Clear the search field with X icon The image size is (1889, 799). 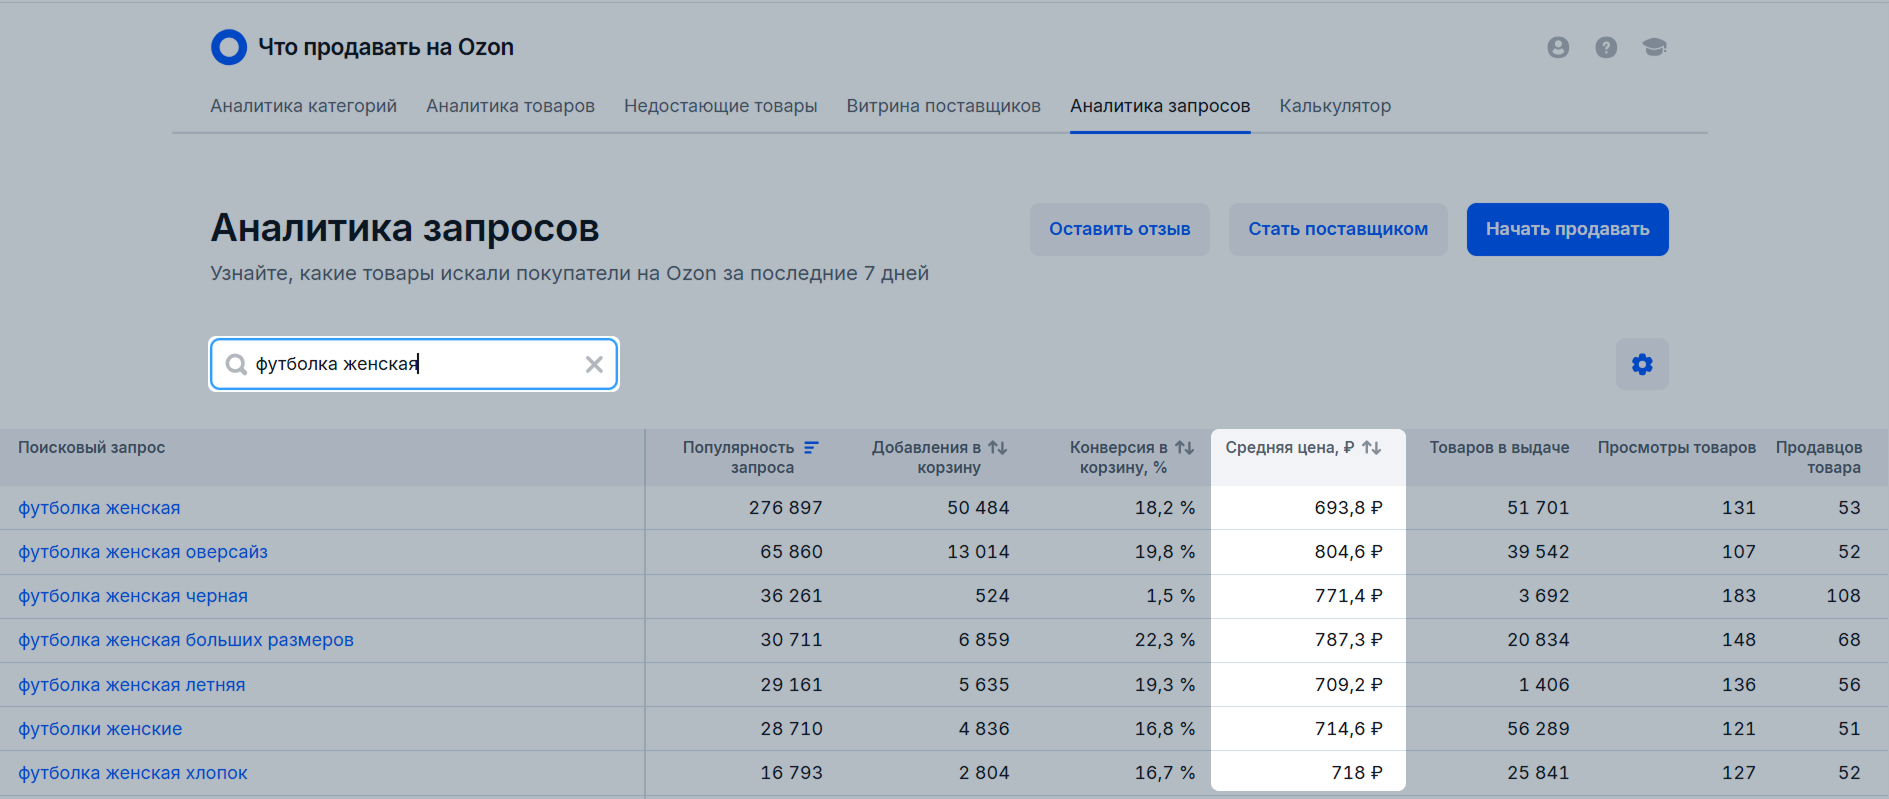tap(594, 364)
